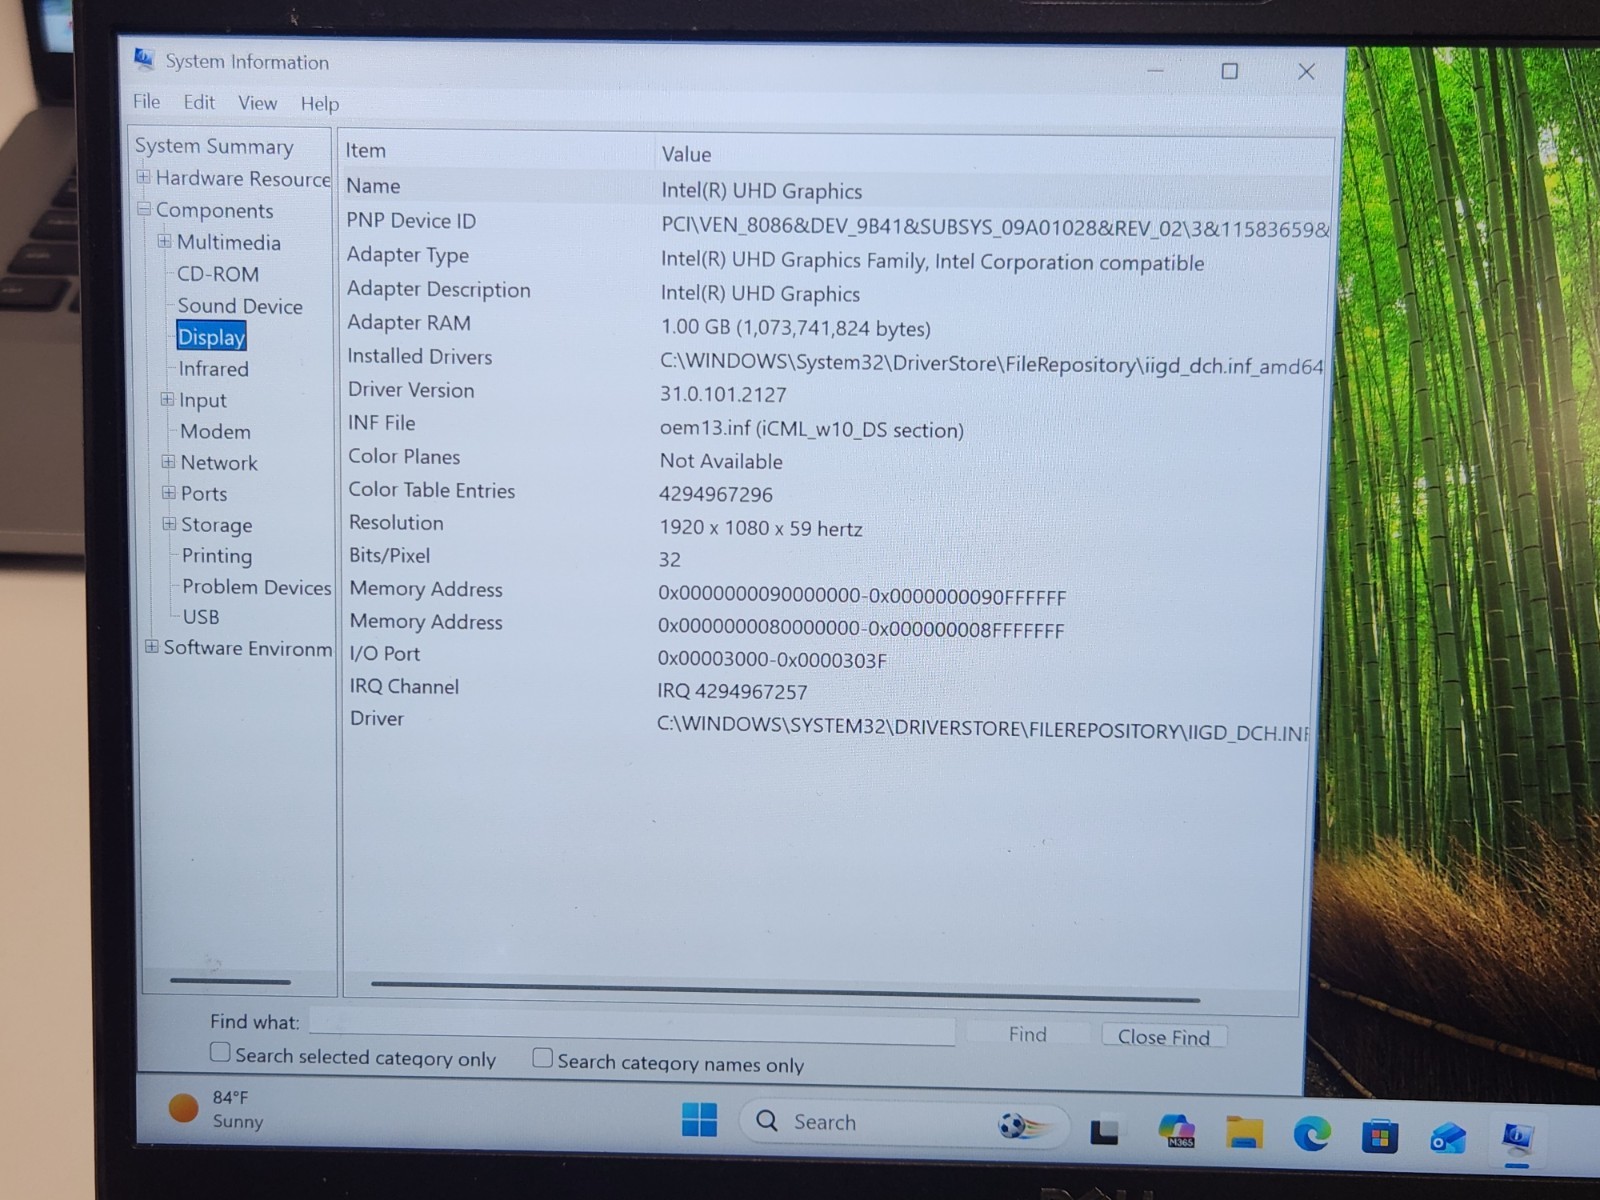Select USB in the tree
This screenshot has width=1600, height=1200.
tap(201, 617)
